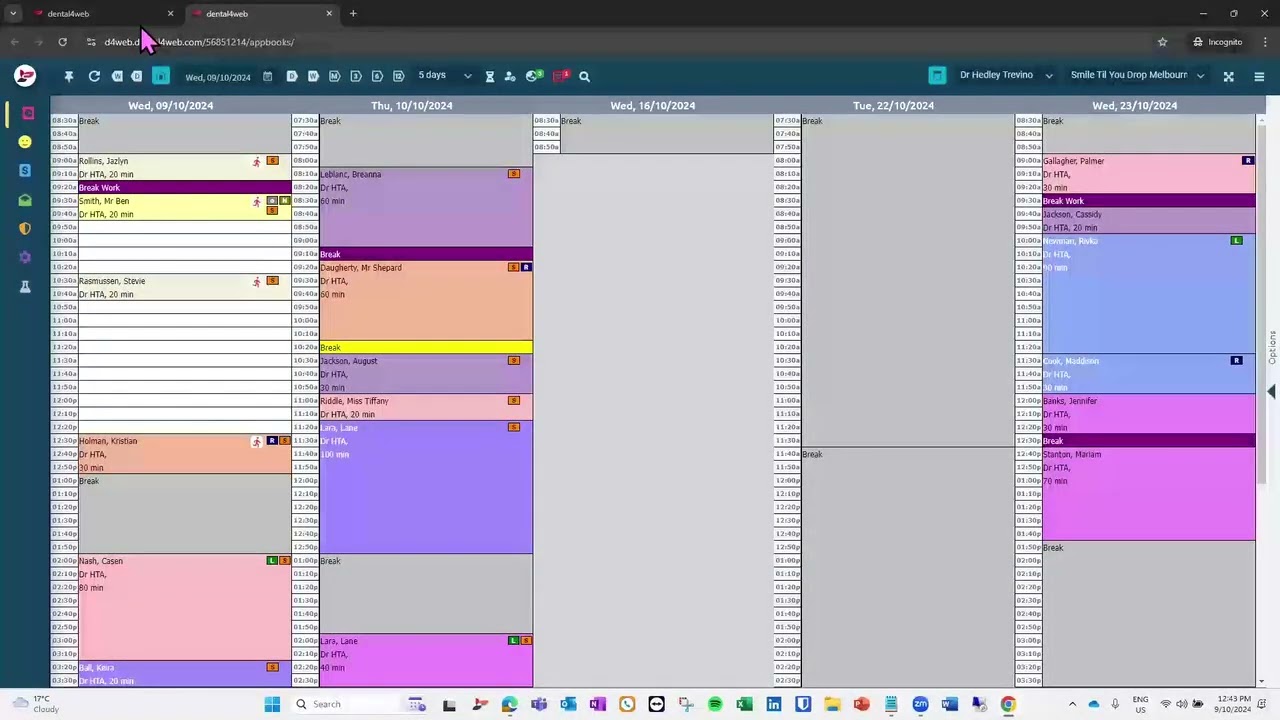
Task: Open the shield sidebar icon
Action: click(x=25, y=228)
